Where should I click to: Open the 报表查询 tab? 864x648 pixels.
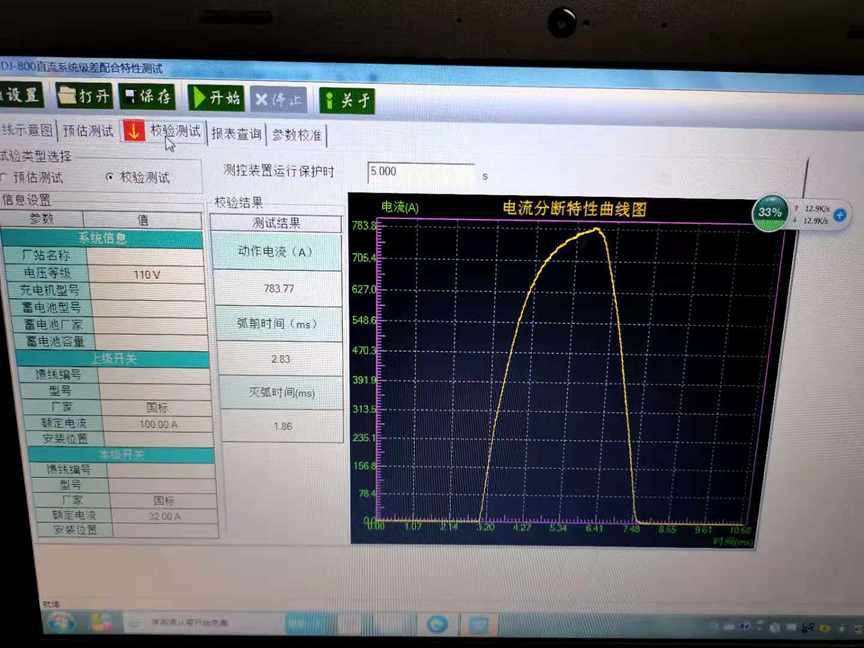click(236, 134)
